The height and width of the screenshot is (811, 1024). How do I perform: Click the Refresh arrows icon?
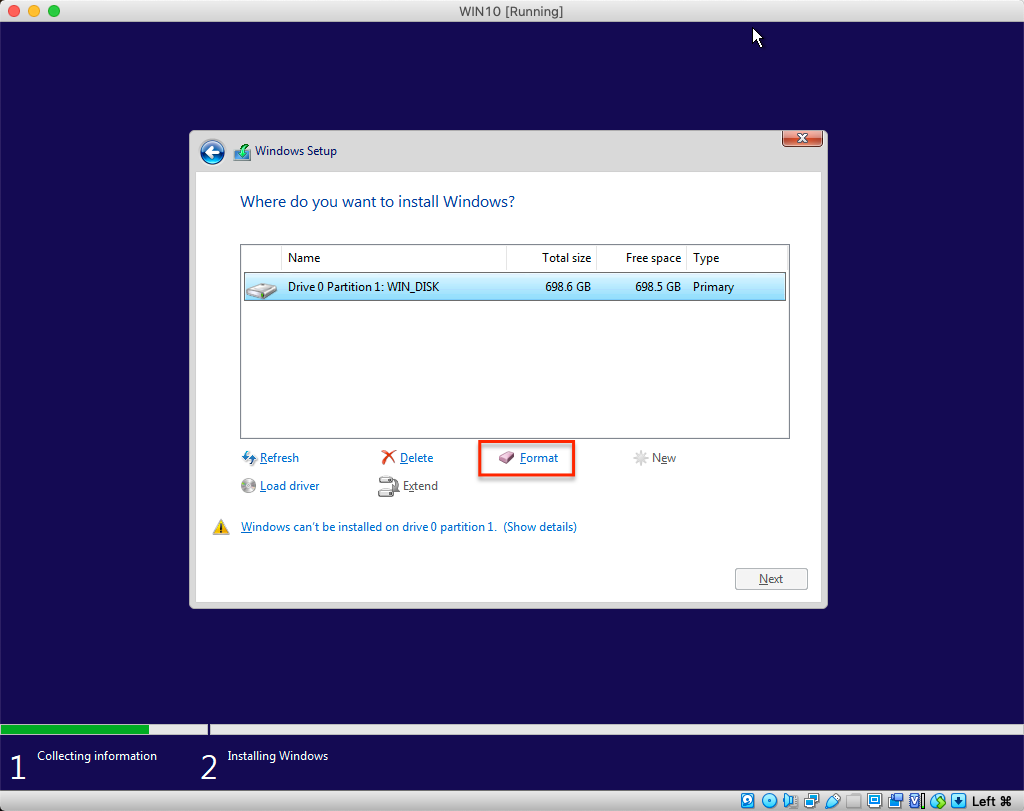[249, 458]
